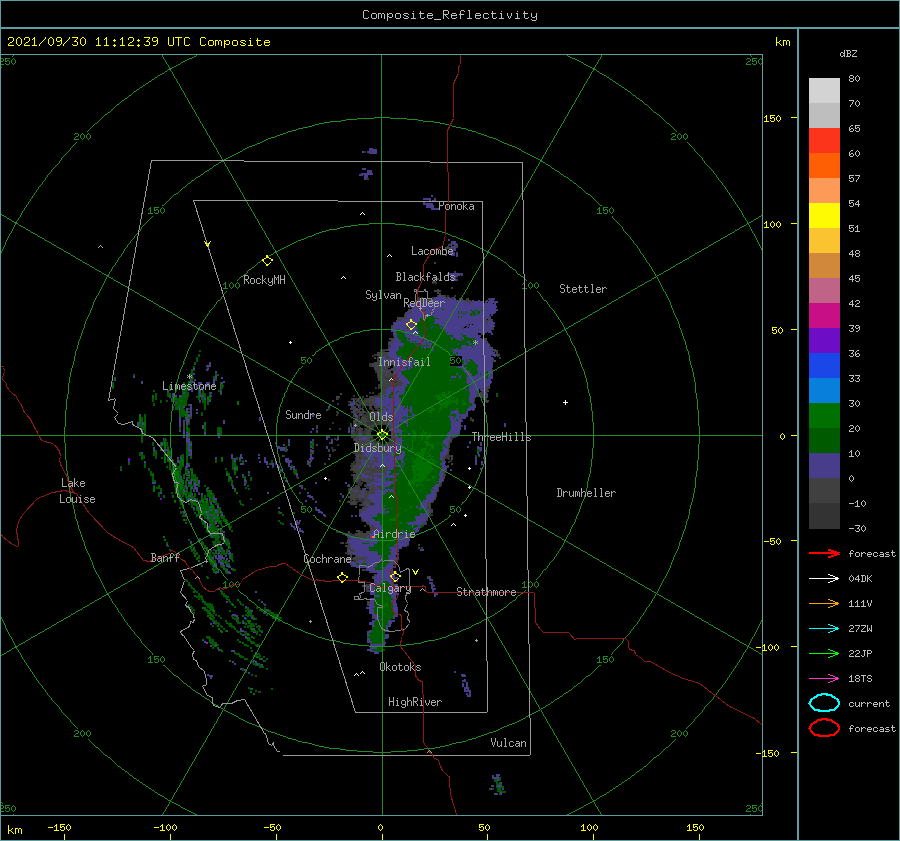This screenshot has height=841, width=900.
Task: Click the white 04DK arrow icon
Action: [x=824, y=579]
